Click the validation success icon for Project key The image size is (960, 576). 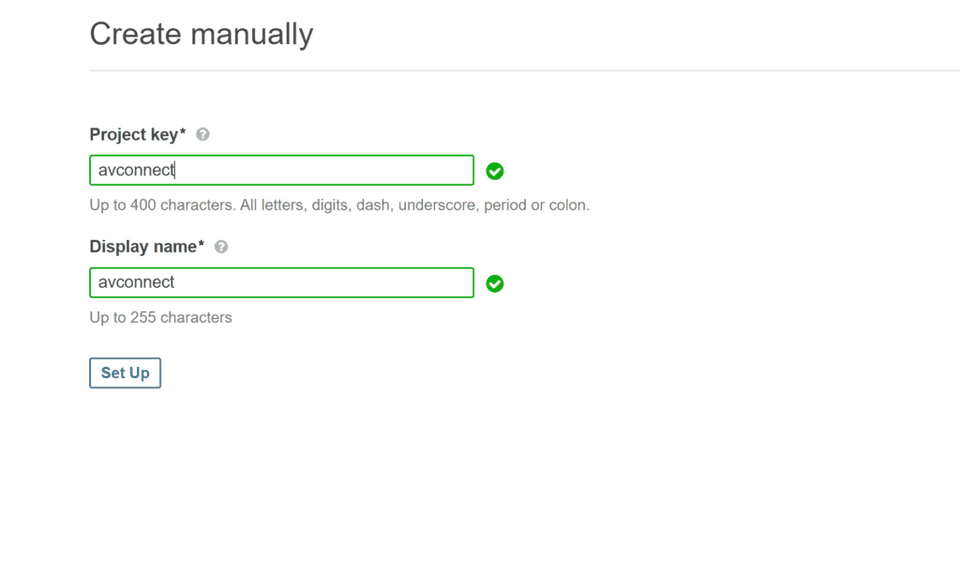pyautogui.click(x=495, y=171)
